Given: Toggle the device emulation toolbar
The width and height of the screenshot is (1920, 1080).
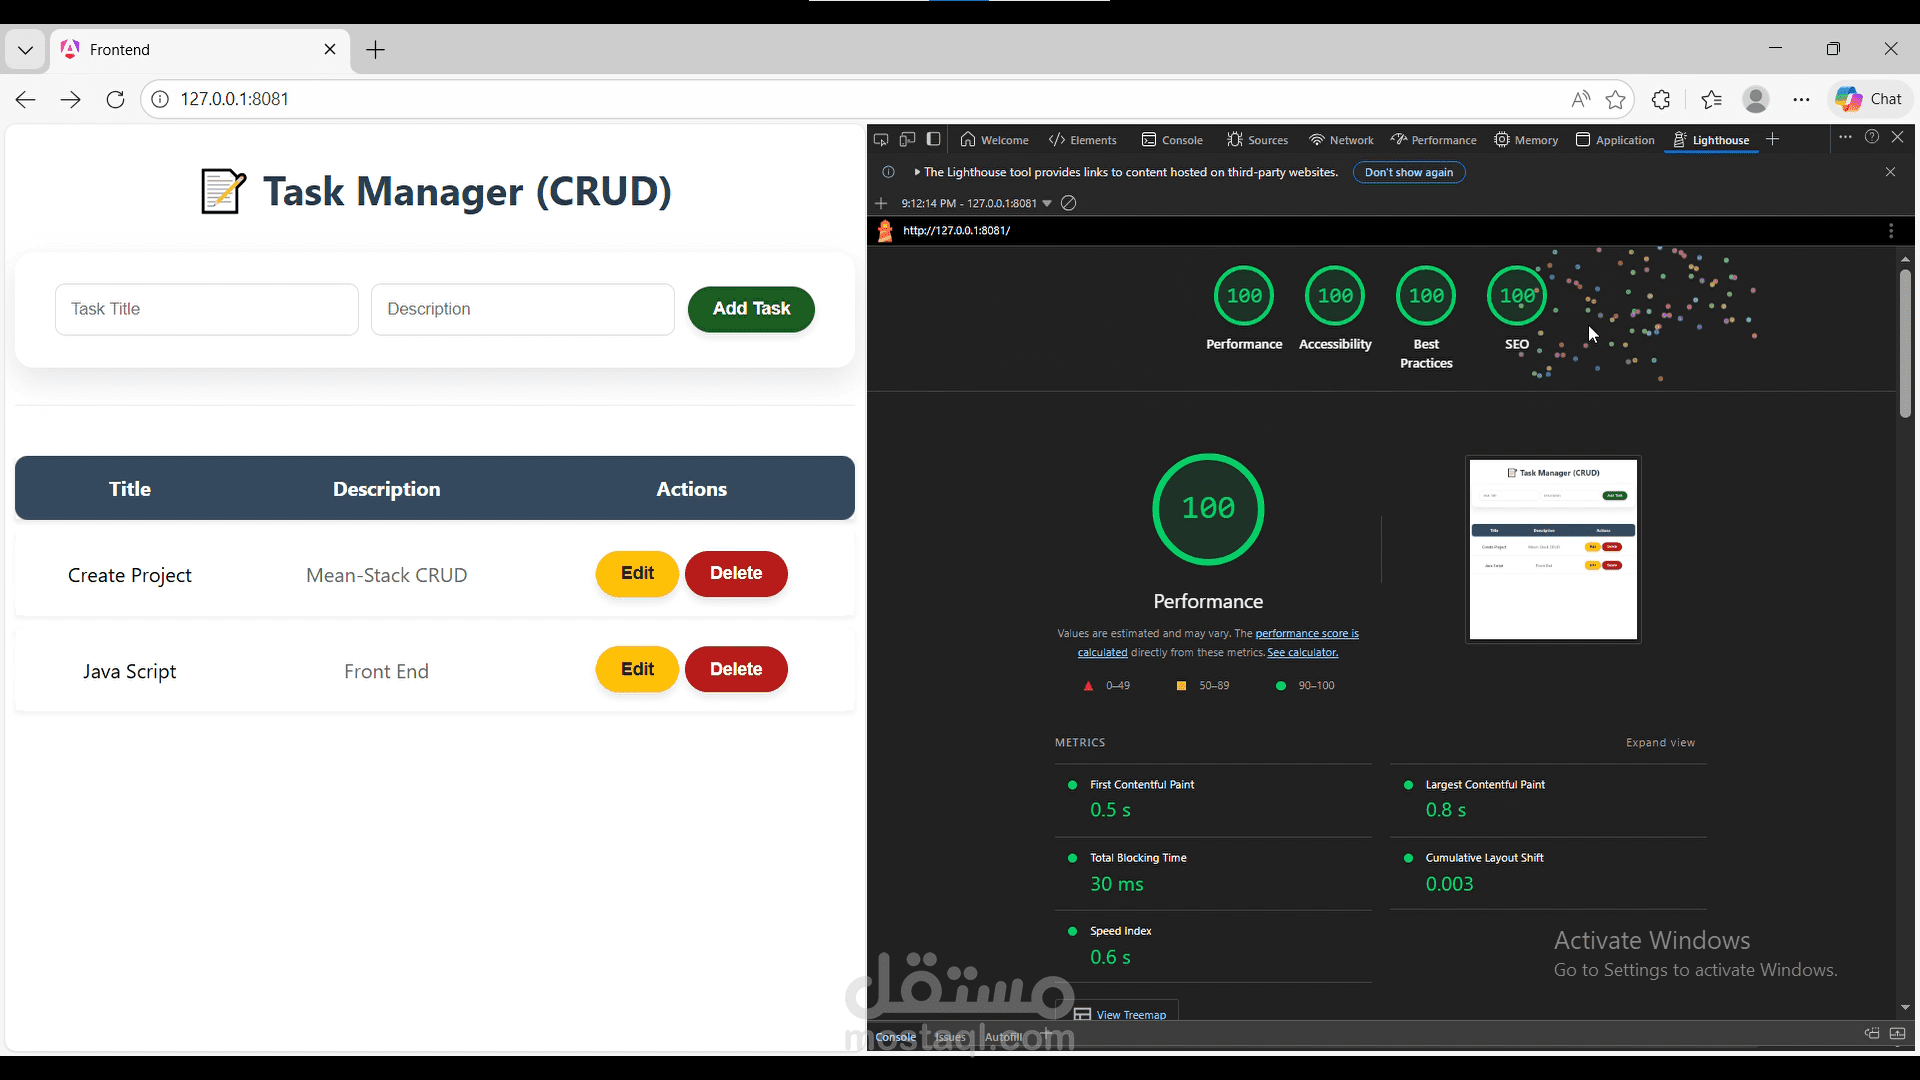Looking at the screenshot, I should tap(908, 139).
